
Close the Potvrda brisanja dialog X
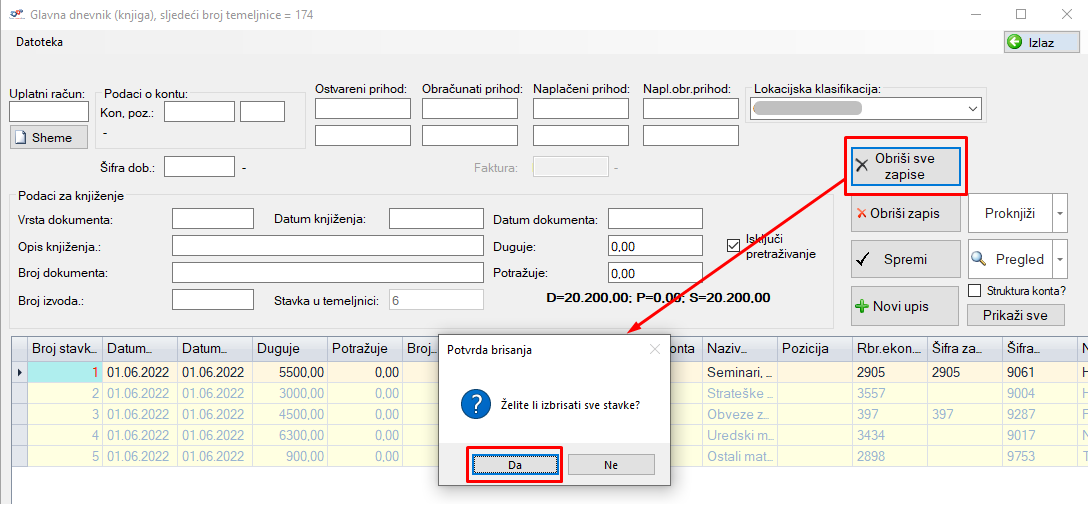coord(655,349)
